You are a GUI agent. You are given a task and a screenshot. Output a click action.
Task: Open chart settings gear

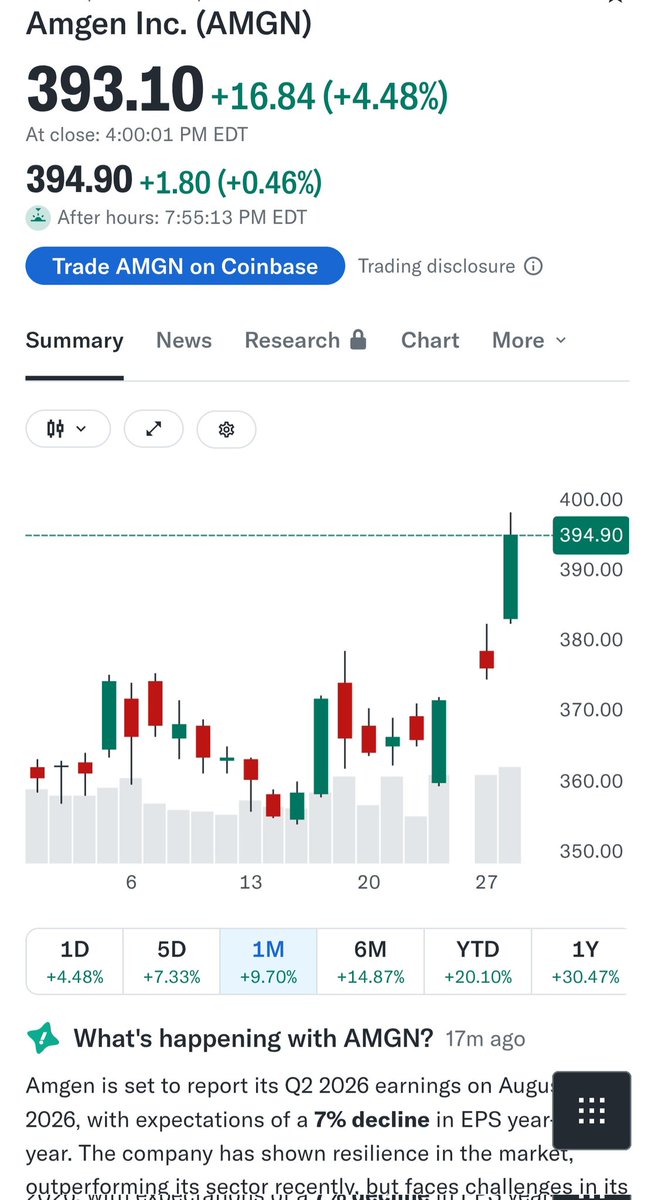click(x=226, y=429)
